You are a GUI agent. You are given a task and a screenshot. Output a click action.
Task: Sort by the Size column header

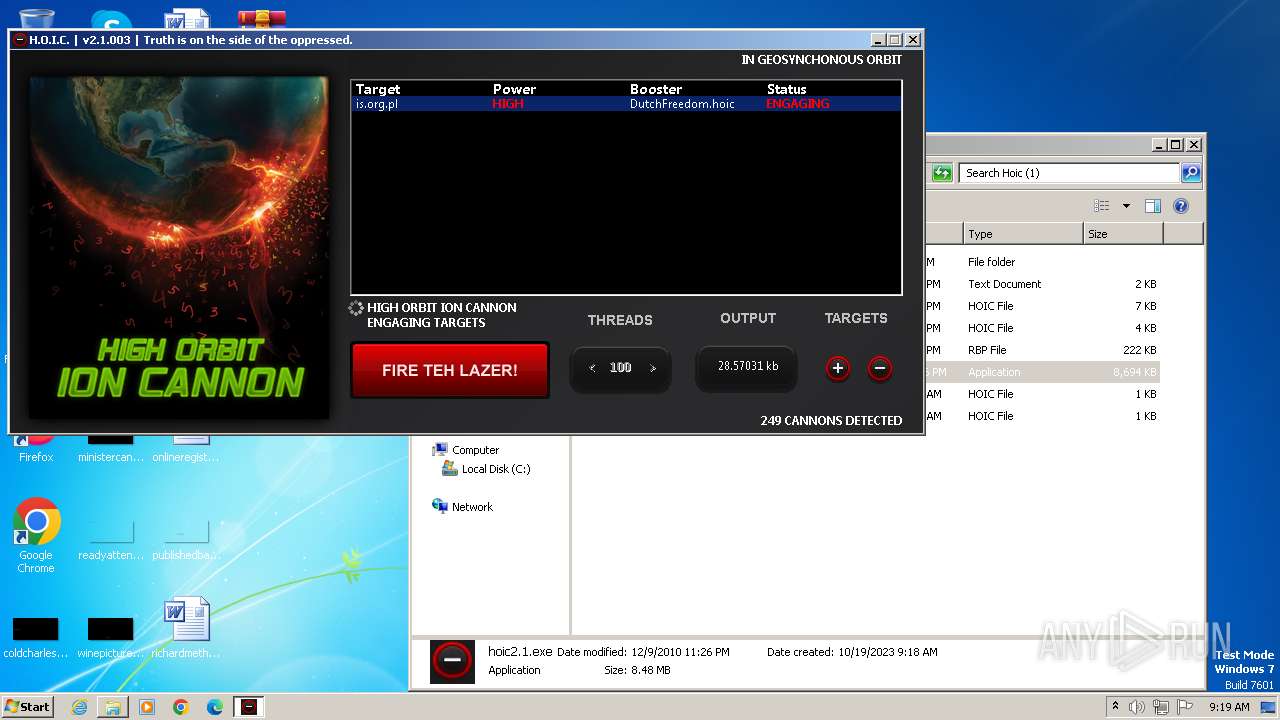point(1123,234)
